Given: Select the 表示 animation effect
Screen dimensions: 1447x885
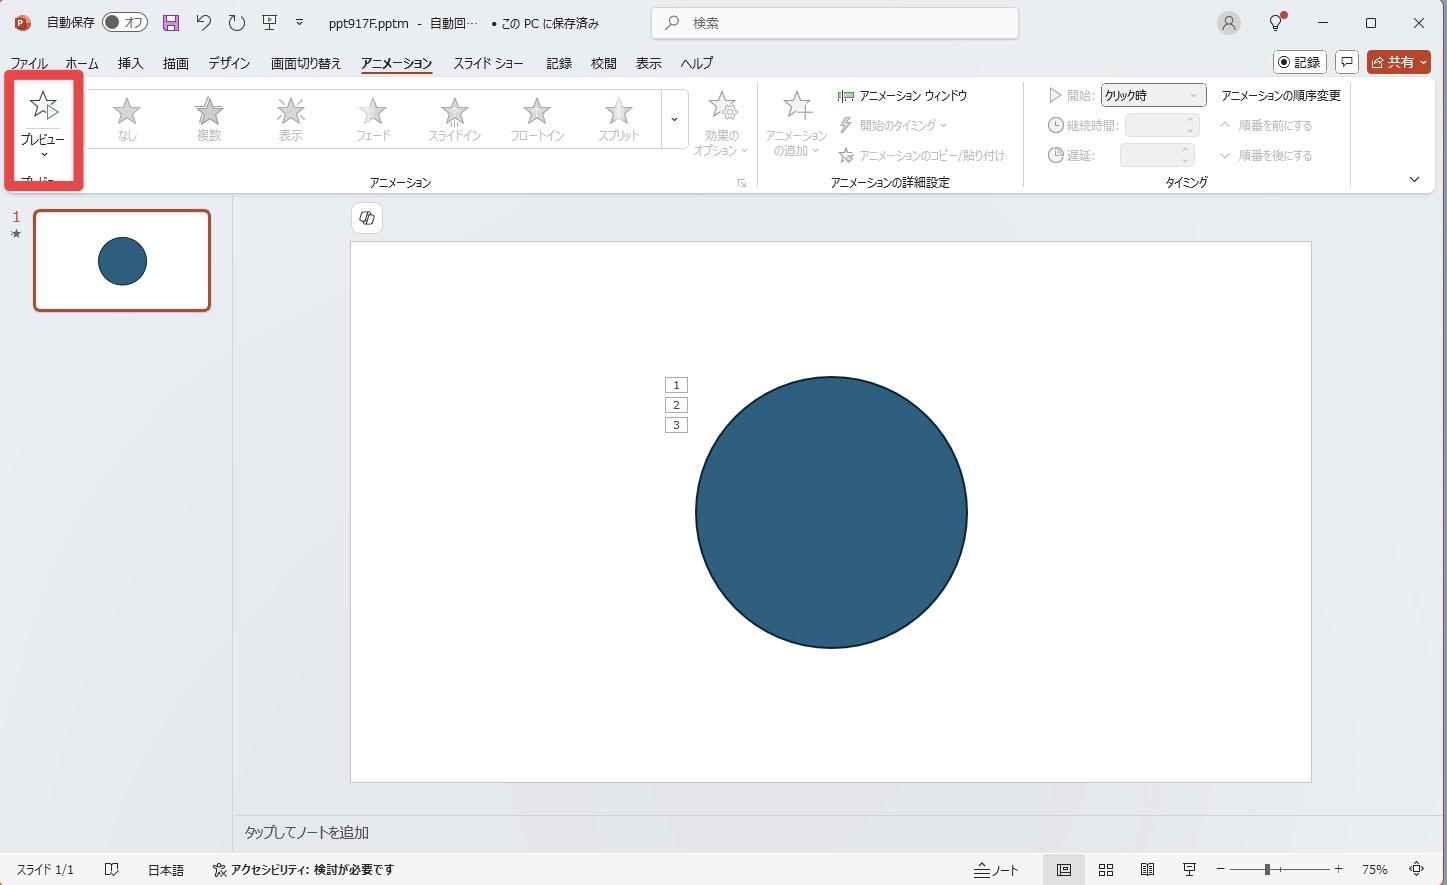Looking at the screenshot, I should (x=291, y=119).
